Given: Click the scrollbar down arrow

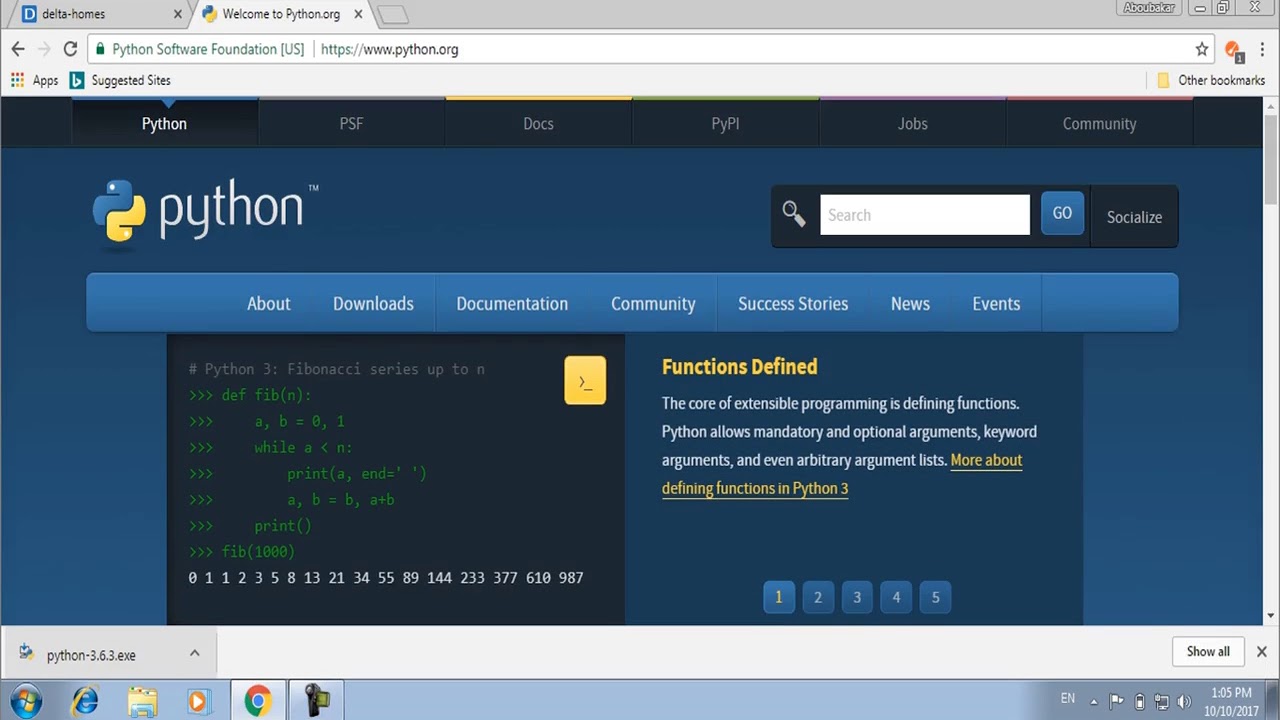Looking at the screenshot, I should coord(1271,616).
